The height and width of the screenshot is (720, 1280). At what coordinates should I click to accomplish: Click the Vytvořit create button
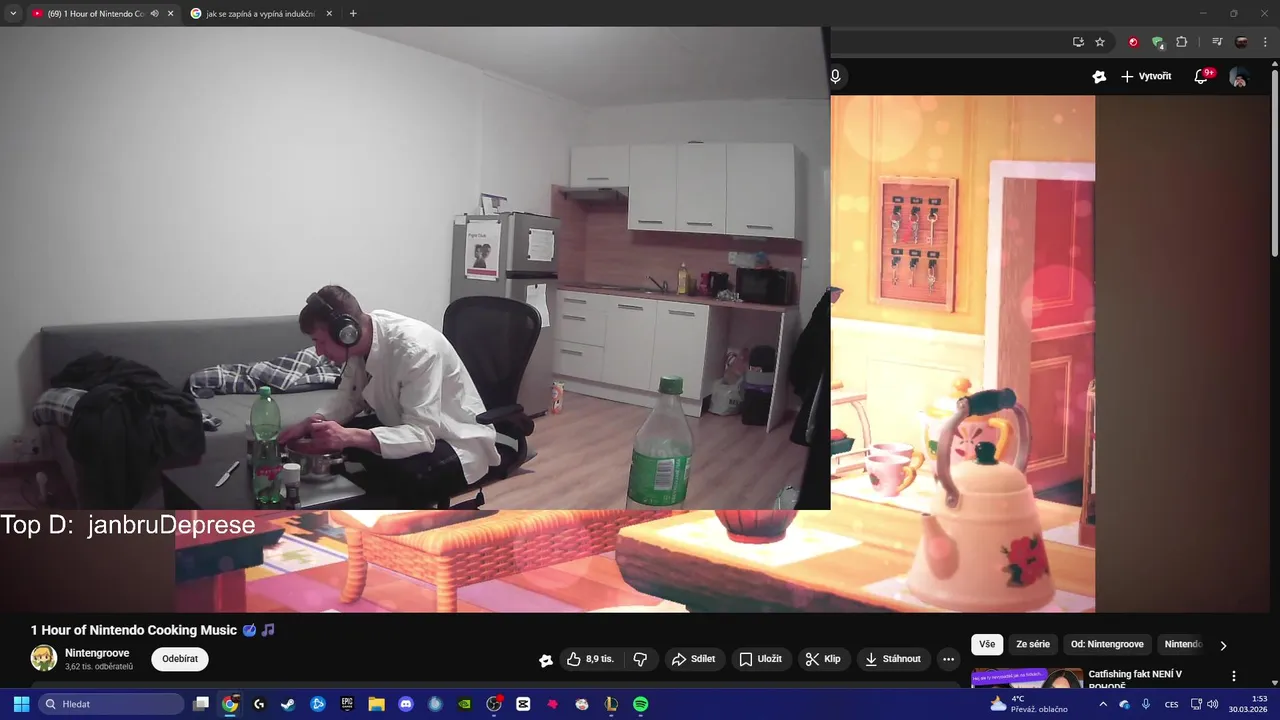(x=1146, y=76)
